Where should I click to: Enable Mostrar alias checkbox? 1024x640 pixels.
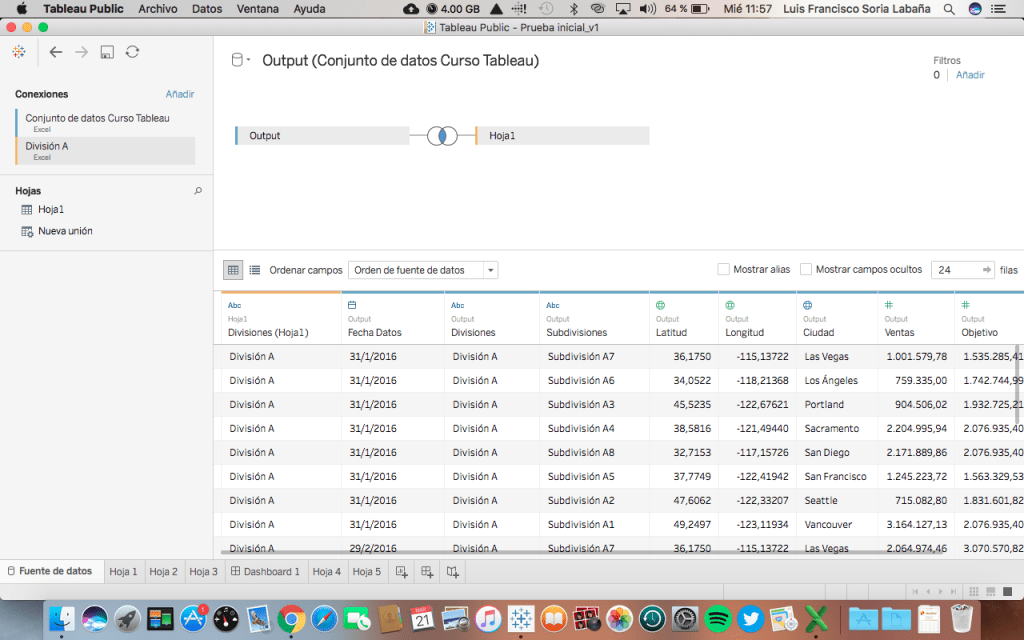coord(724,269)
